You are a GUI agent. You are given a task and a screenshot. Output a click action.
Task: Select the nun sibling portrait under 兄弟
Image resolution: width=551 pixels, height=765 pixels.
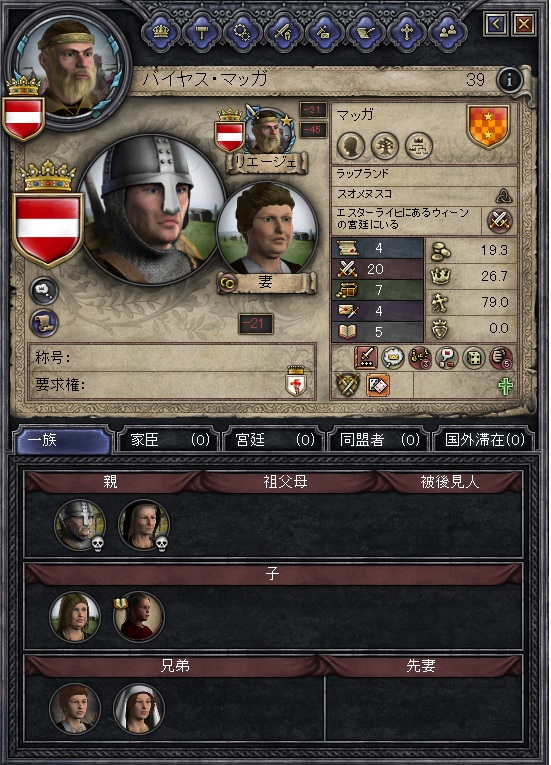pos(139,709)
